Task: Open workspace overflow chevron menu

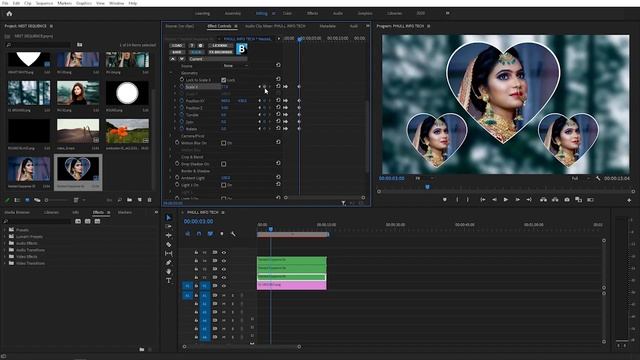Action: pos(447,13)
